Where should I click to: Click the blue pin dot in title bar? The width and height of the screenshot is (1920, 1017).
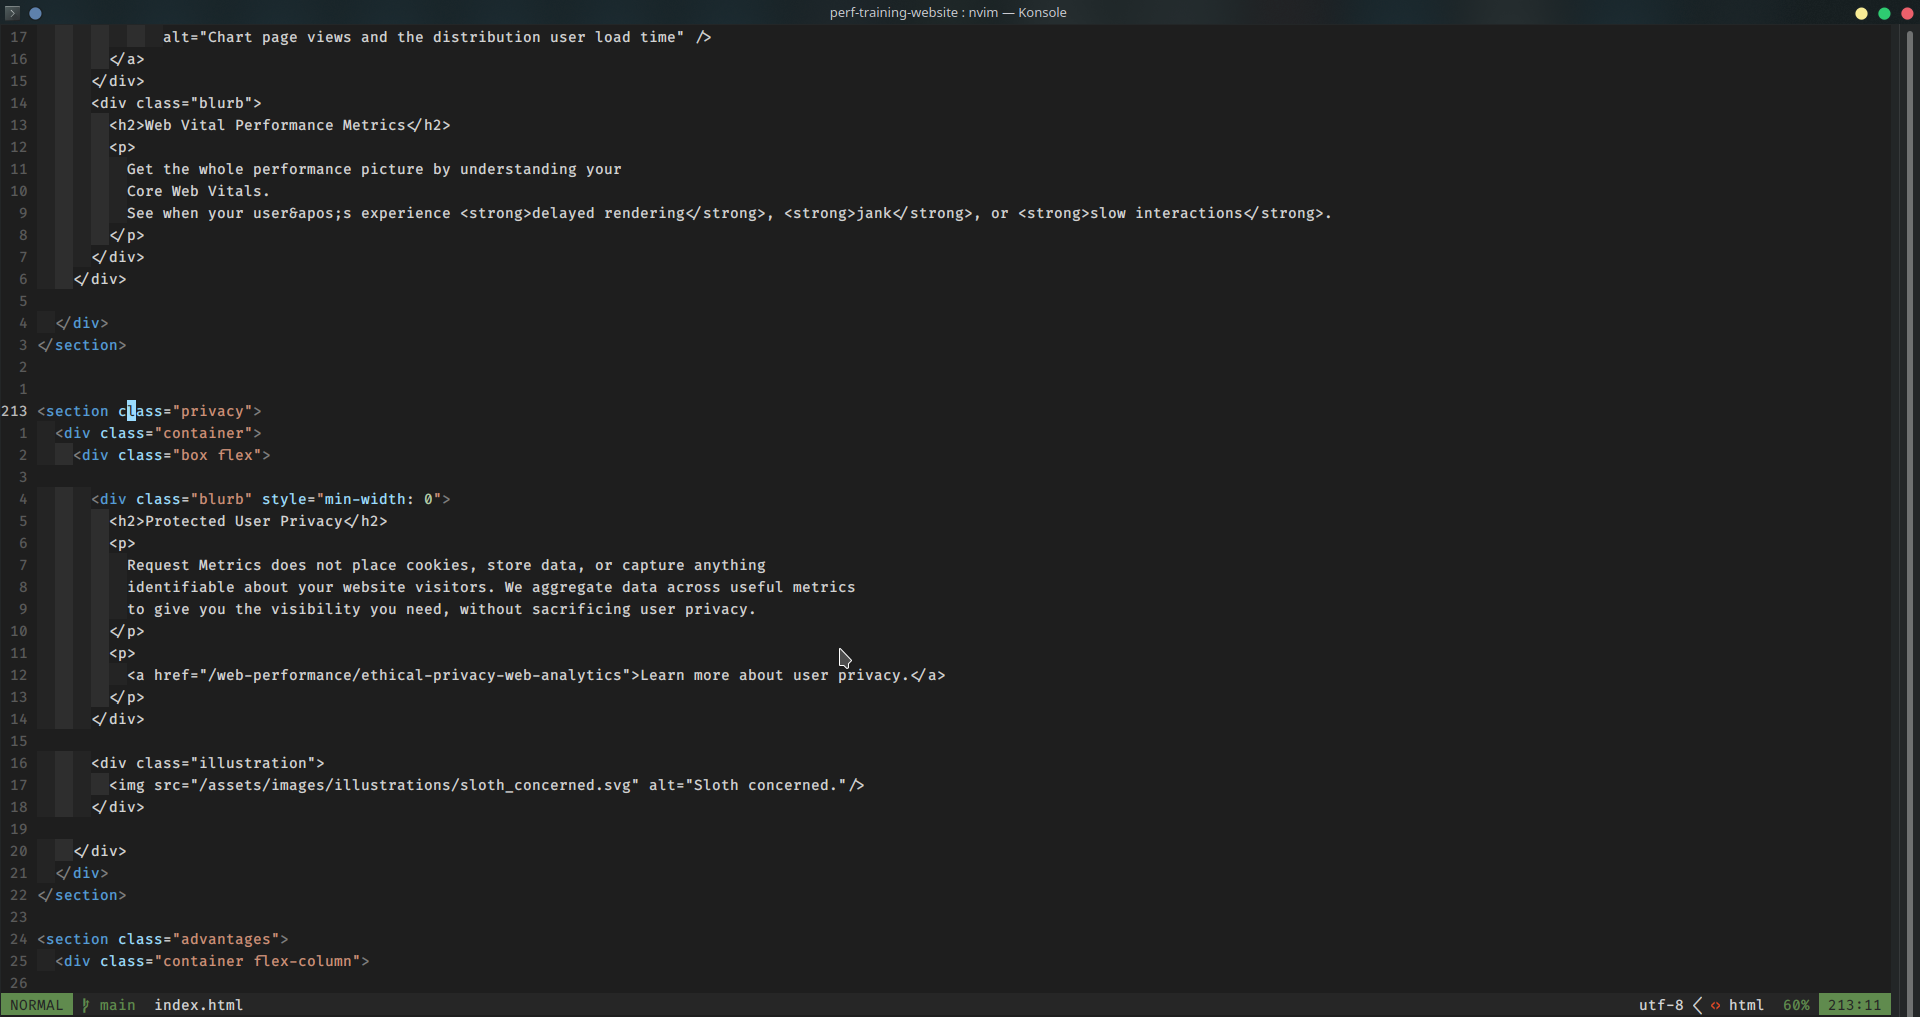coord(36,13)
